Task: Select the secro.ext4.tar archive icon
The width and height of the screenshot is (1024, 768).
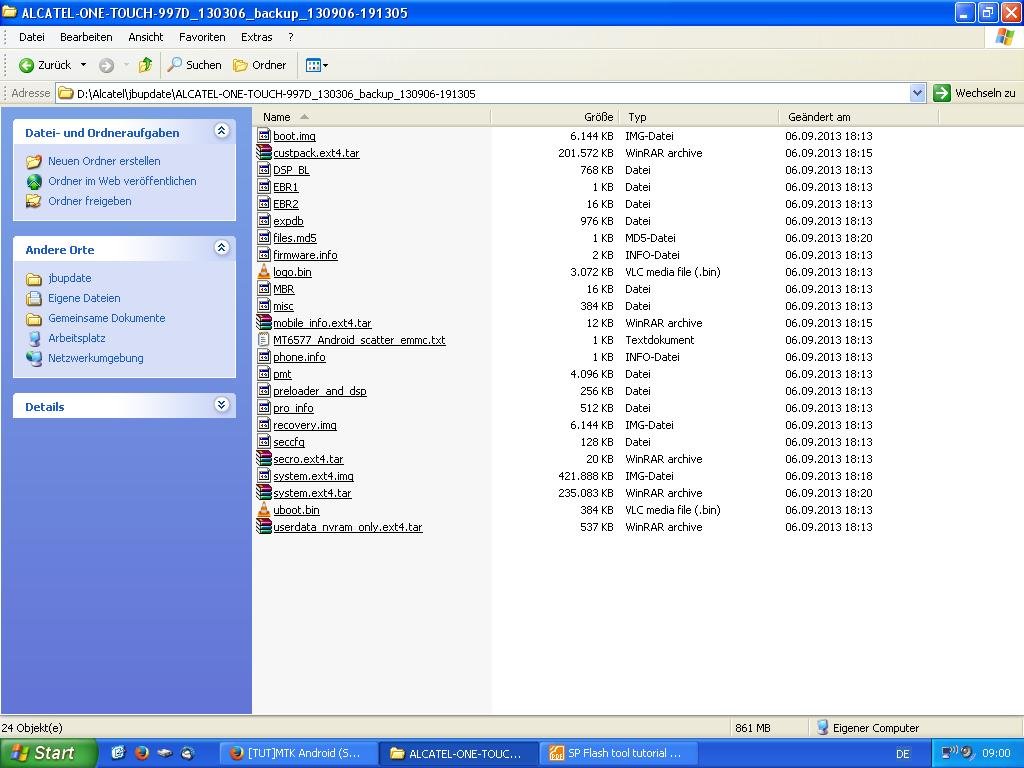Action: click(x=264, y=459)
